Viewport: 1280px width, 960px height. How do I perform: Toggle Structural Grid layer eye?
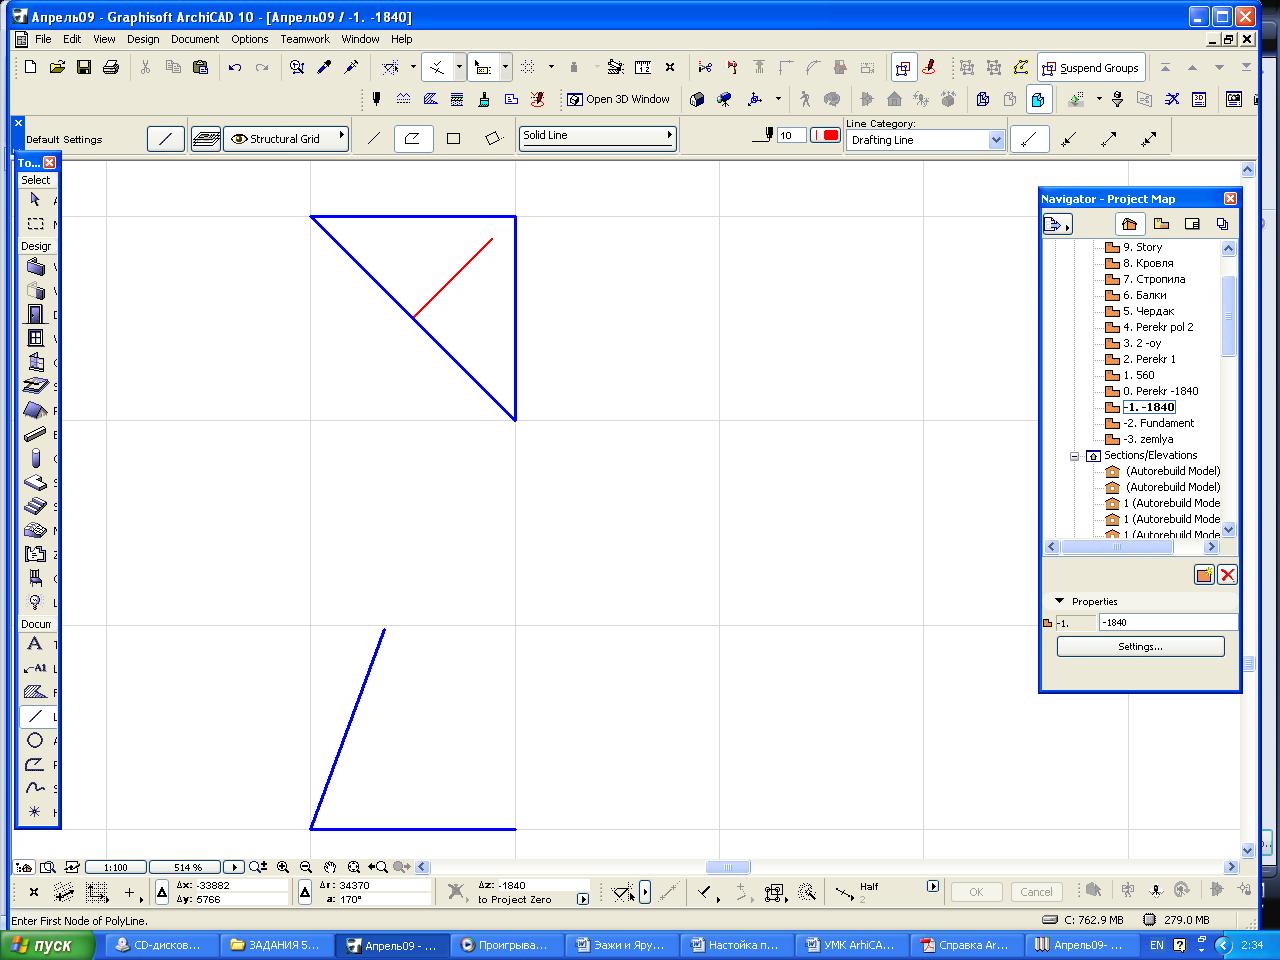point(239,139)
